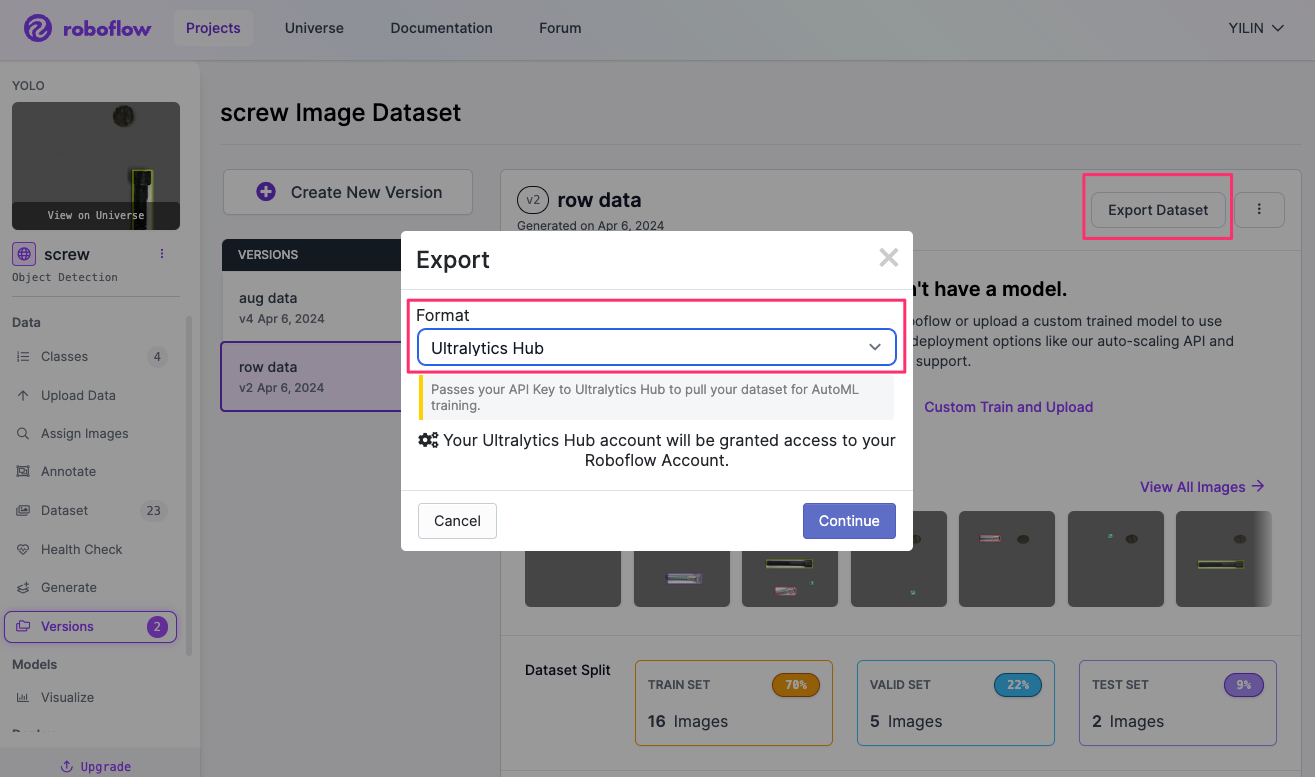Click the Health Check heart icon
The width and height of the screenshot is (1315, 777).
(x=23, y=550)
